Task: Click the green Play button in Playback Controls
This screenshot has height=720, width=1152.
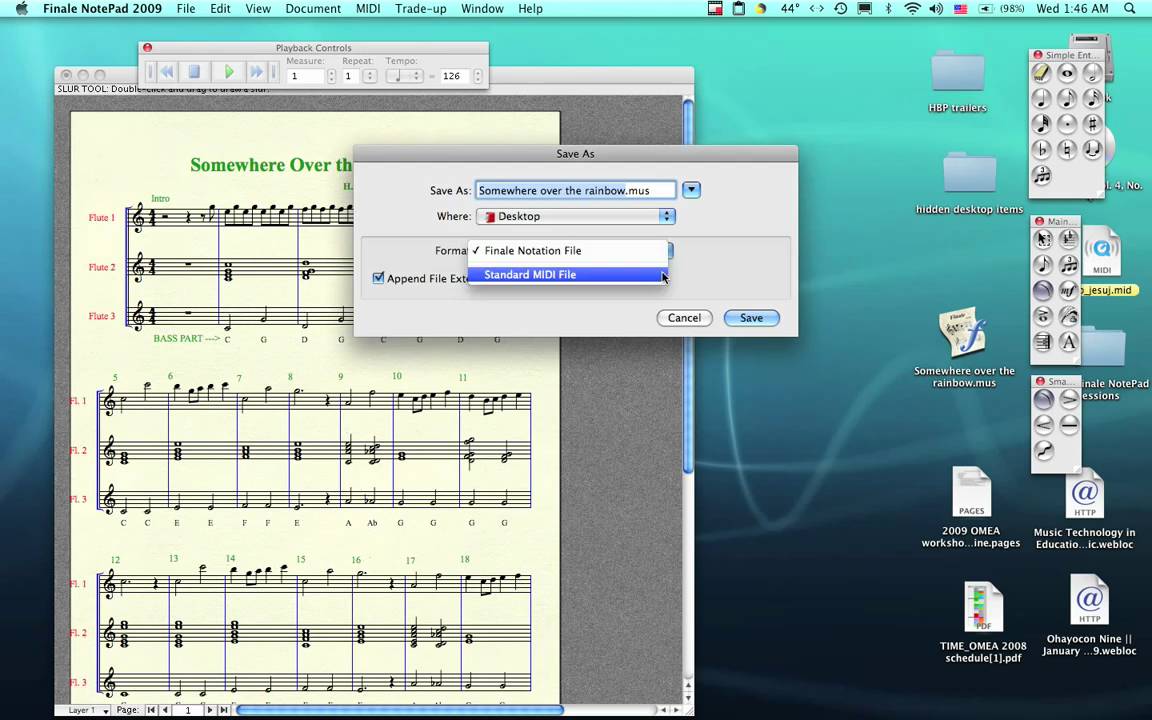Action: 229,71
